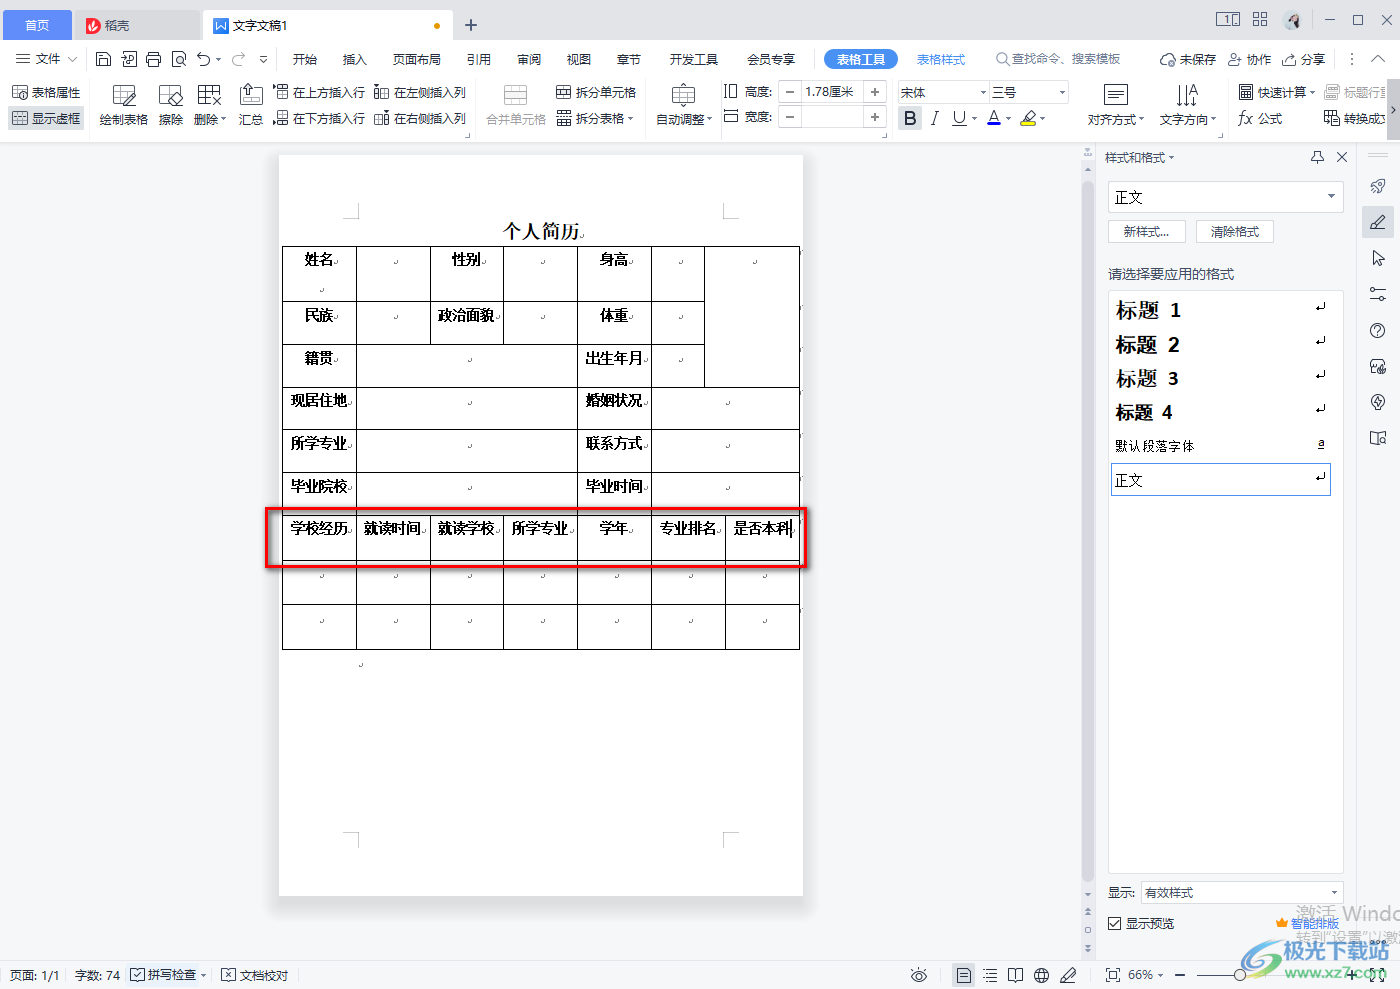Click the width value input field

(x=833, y=118)
